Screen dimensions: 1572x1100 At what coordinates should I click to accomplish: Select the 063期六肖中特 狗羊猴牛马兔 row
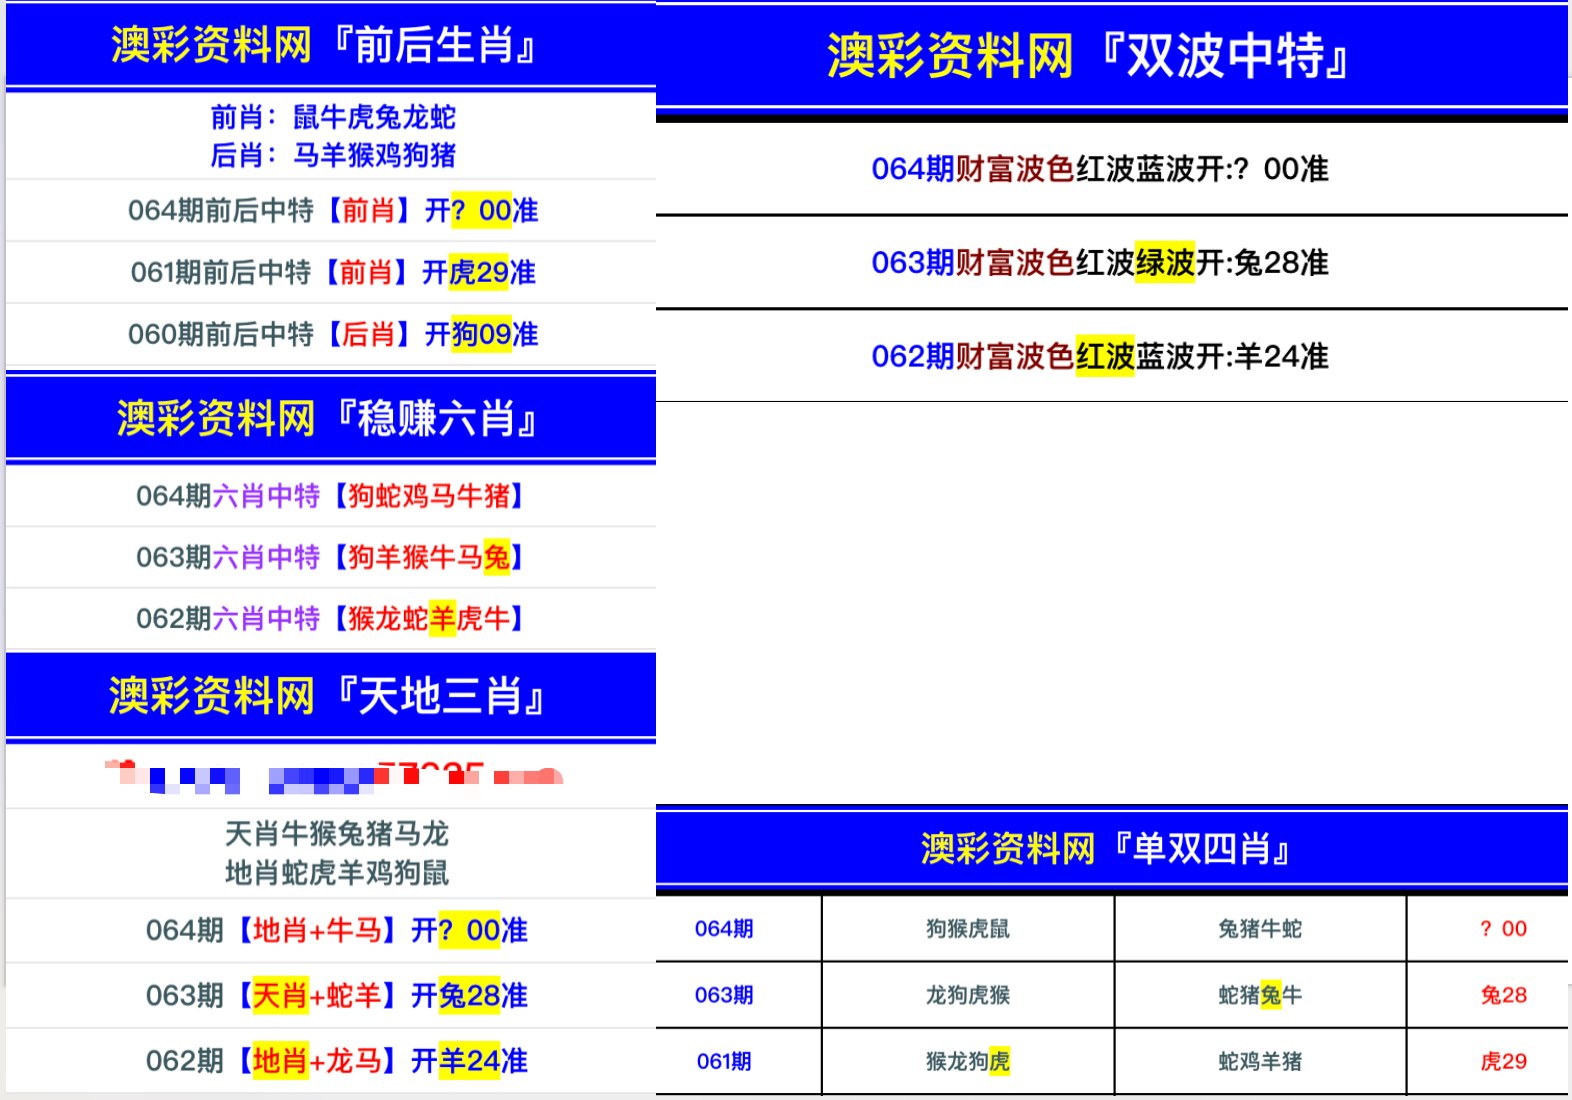[330, 557]
